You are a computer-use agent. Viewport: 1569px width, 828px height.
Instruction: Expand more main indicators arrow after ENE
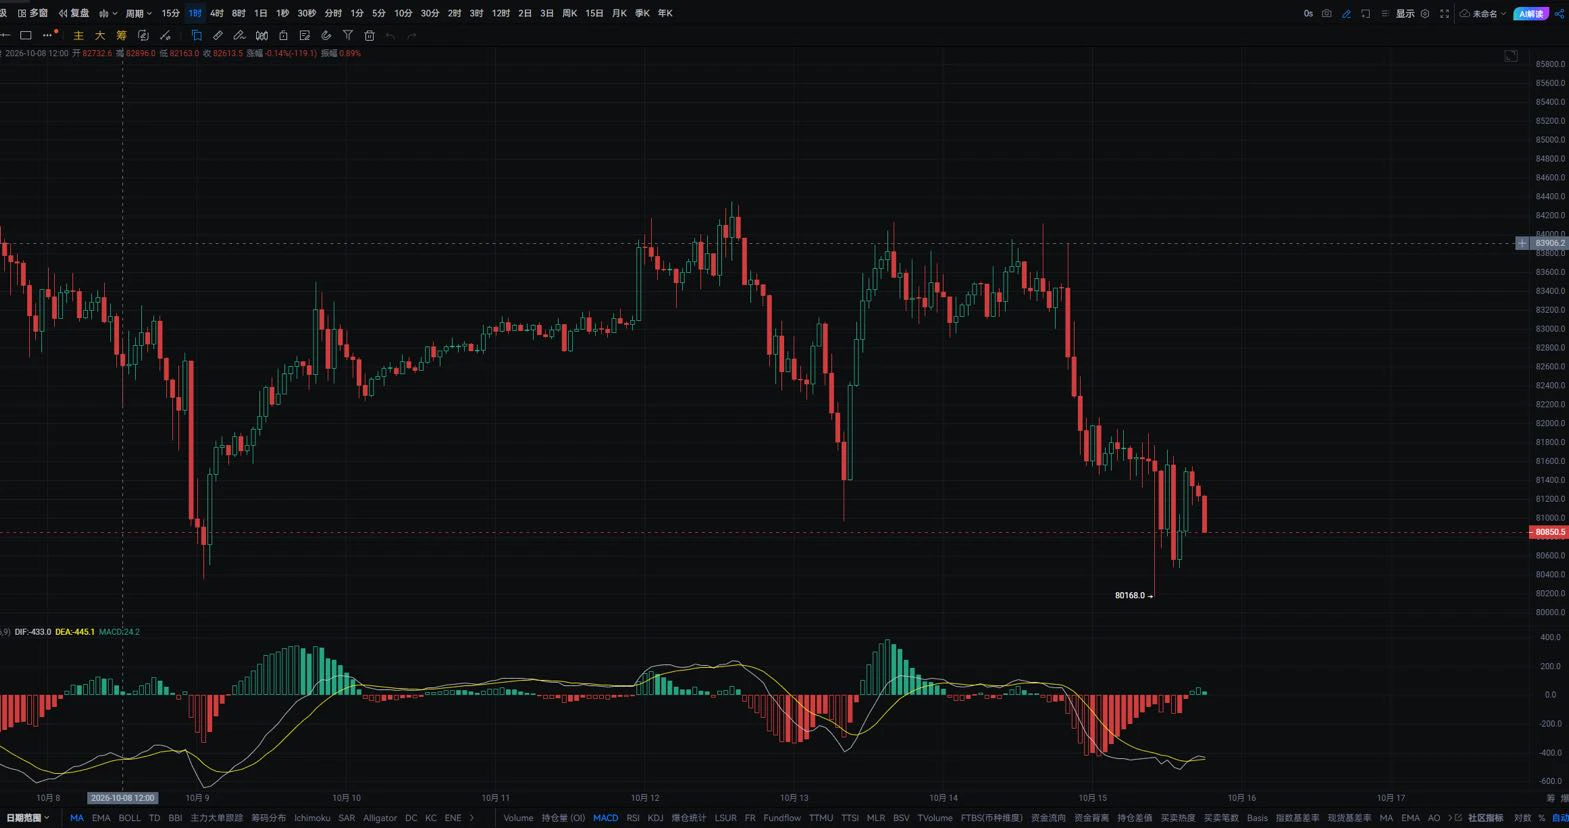point(472,818)
